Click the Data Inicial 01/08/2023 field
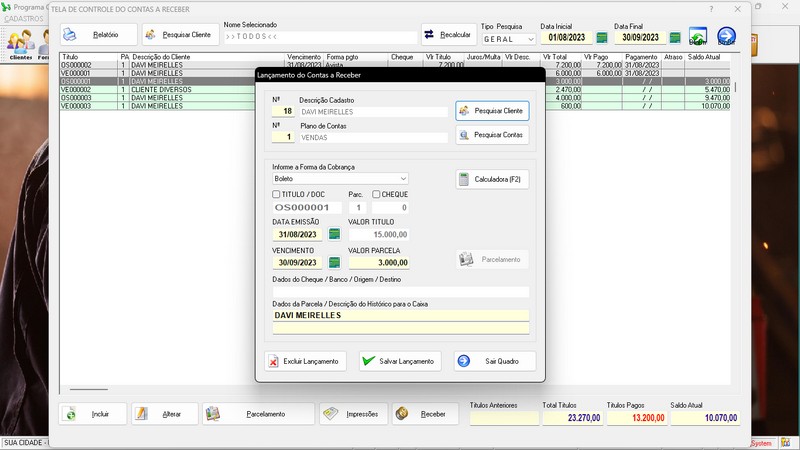This screenshot has width=800, height=450. coord(566,38)
